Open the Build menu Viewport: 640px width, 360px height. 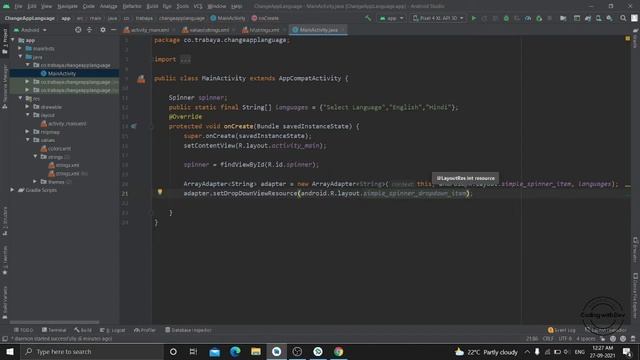coord(152,6)
